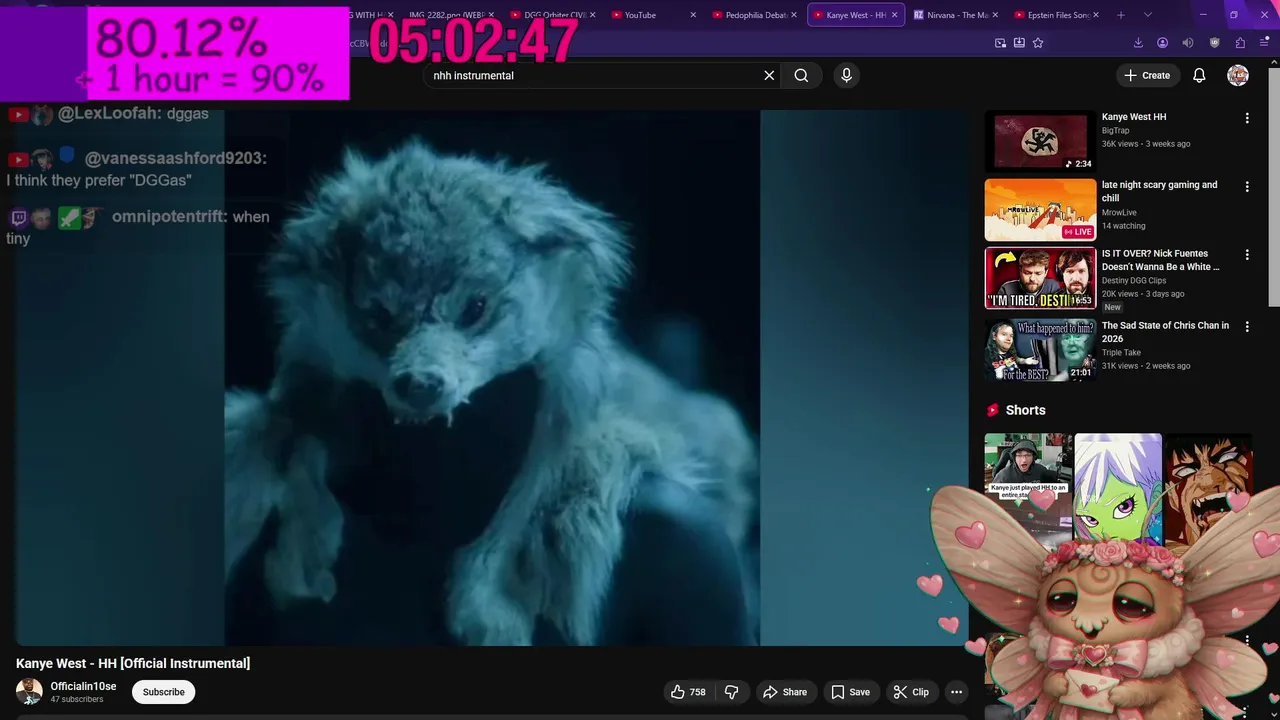Open the browser downloads arrow
Image resolution: width=1280 pixels, height=720 pixels.
tap(1138, 43)
